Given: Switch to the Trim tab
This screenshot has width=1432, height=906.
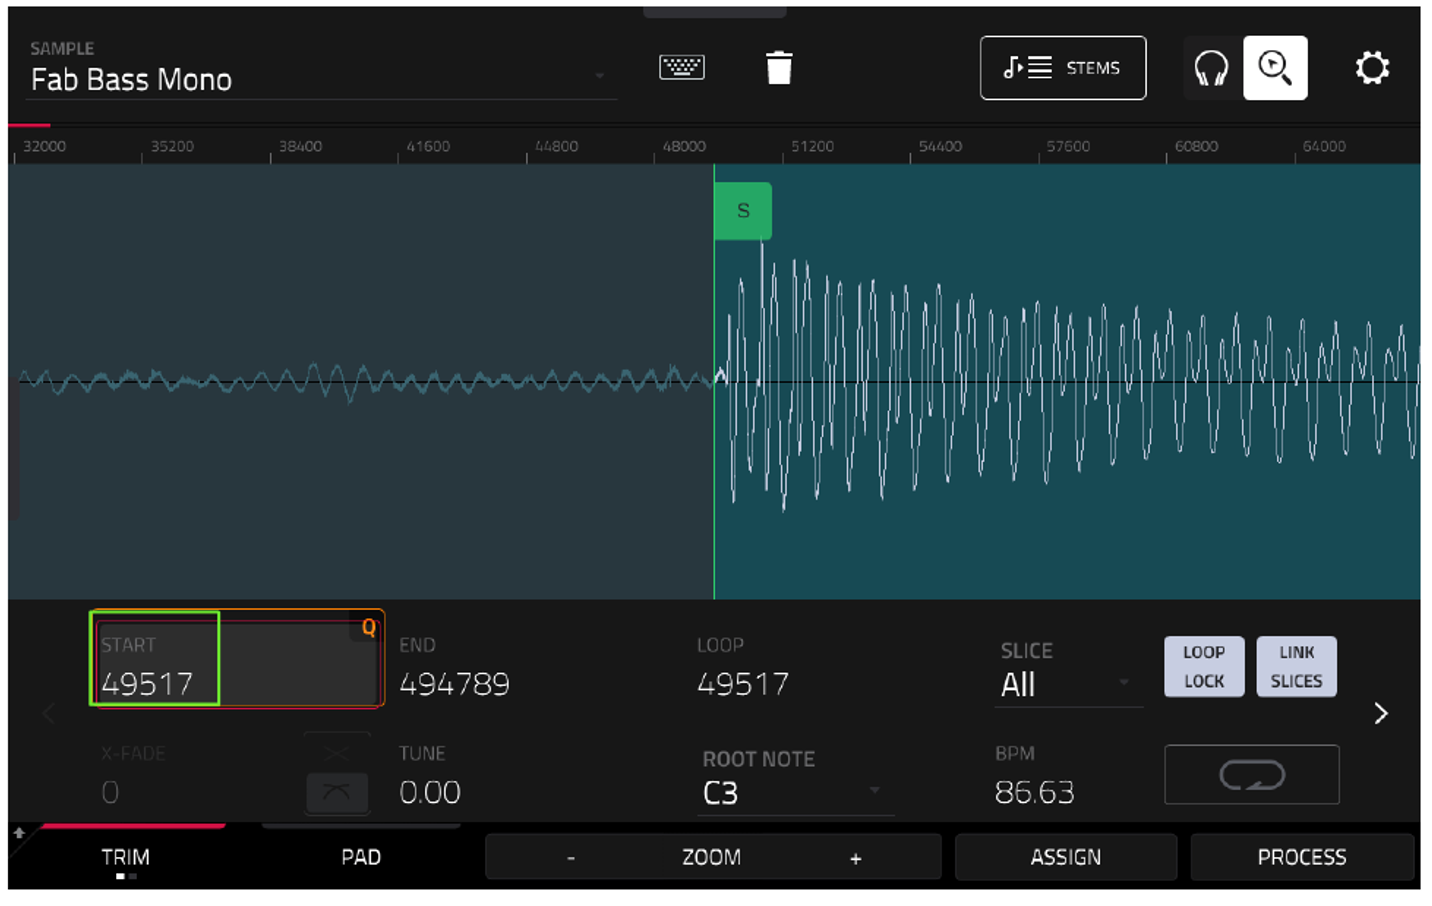Looking at the screenshot, I should (125, 857).
